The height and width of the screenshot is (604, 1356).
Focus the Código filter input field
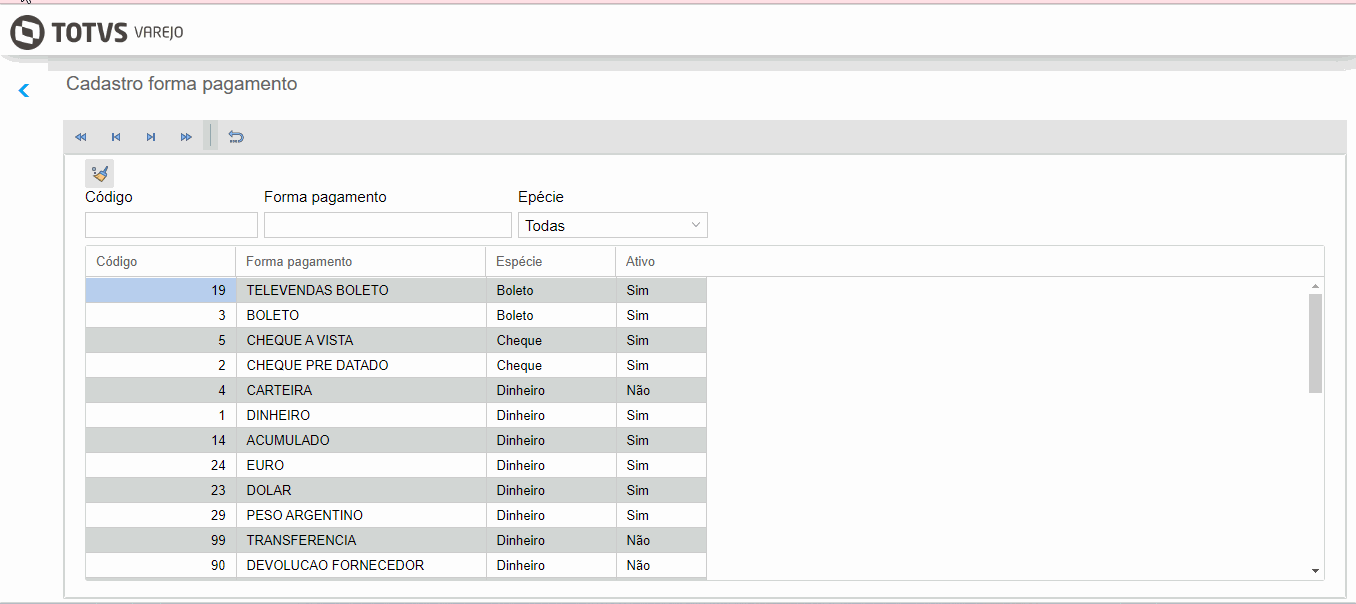[171, 225]
